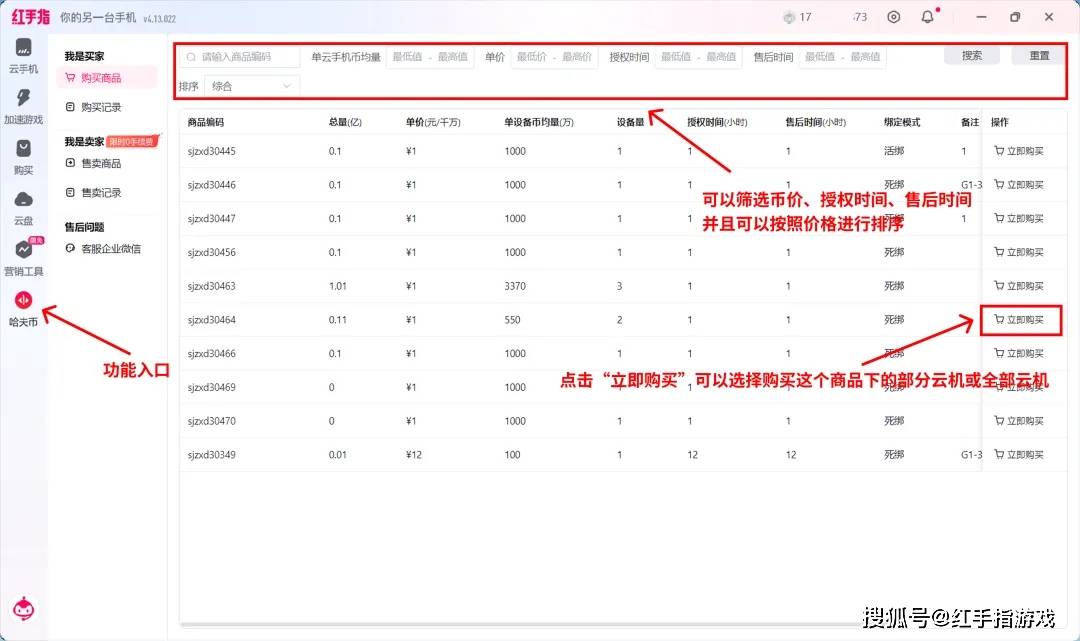Click the coin balance icon showing 17
1080x641 pixels.
click(789, 17)
